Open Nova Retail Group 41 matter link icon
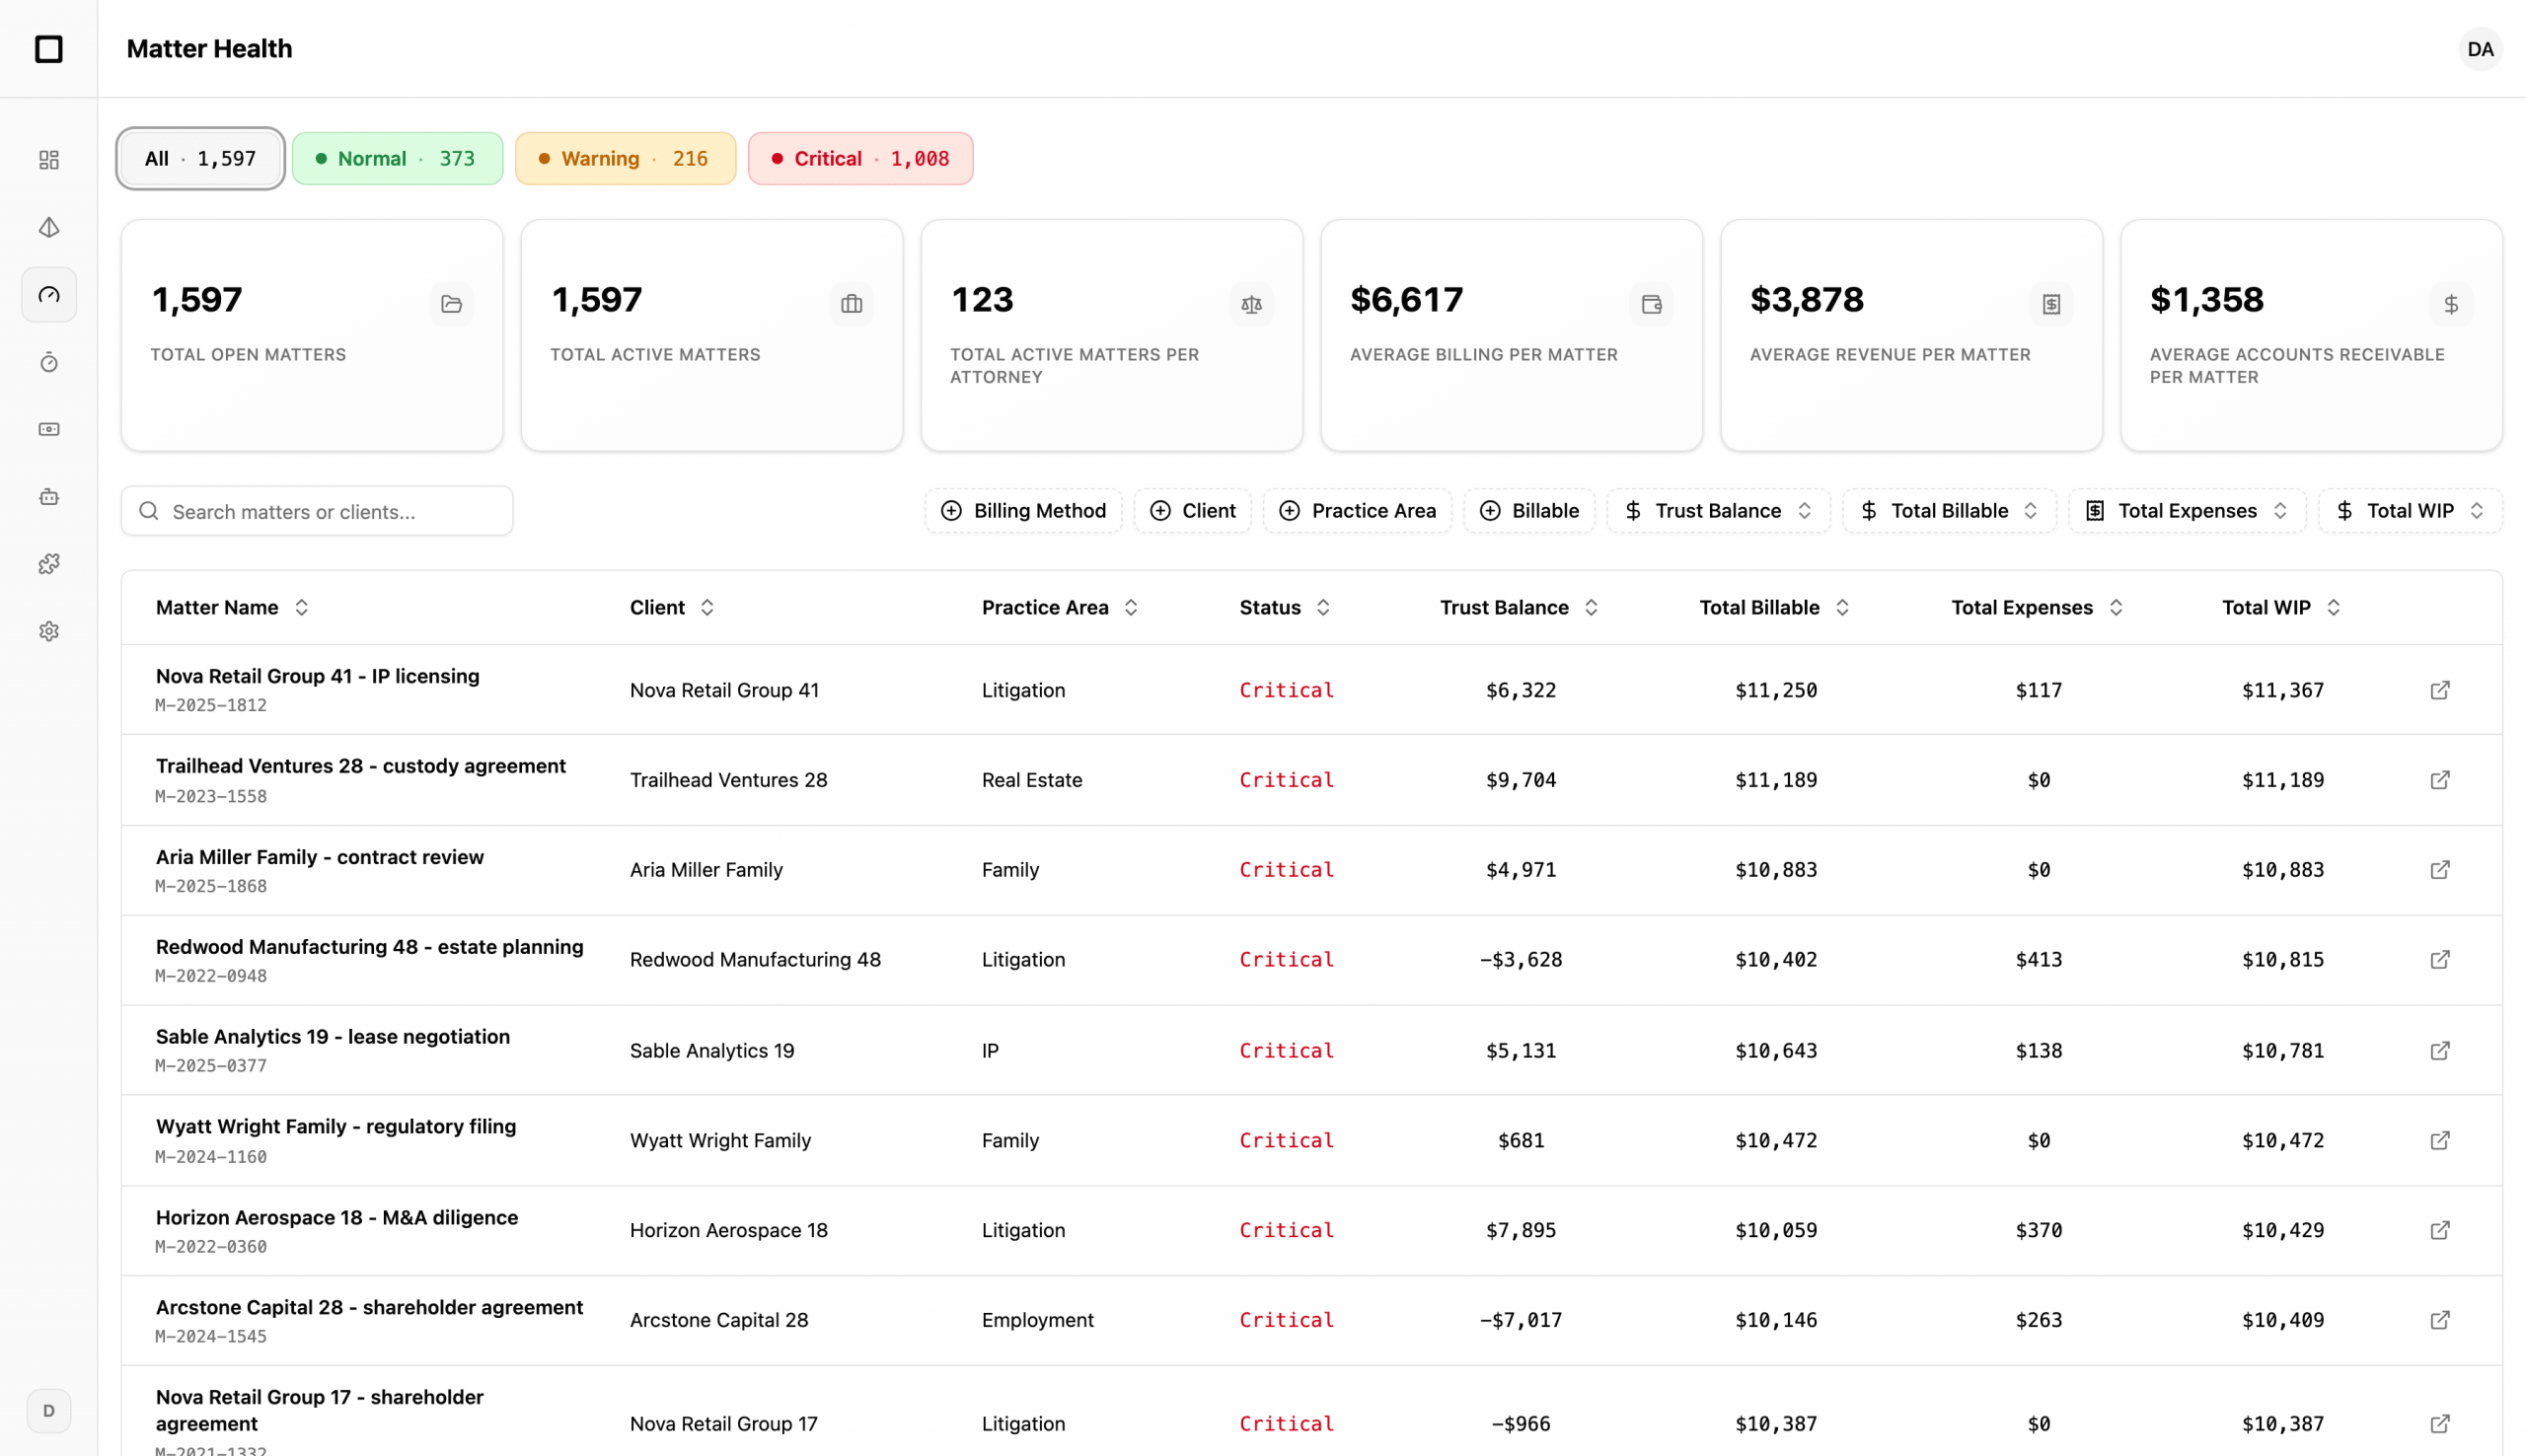This screenshot has width=2526, height=1456. (x=2440, y=690)
